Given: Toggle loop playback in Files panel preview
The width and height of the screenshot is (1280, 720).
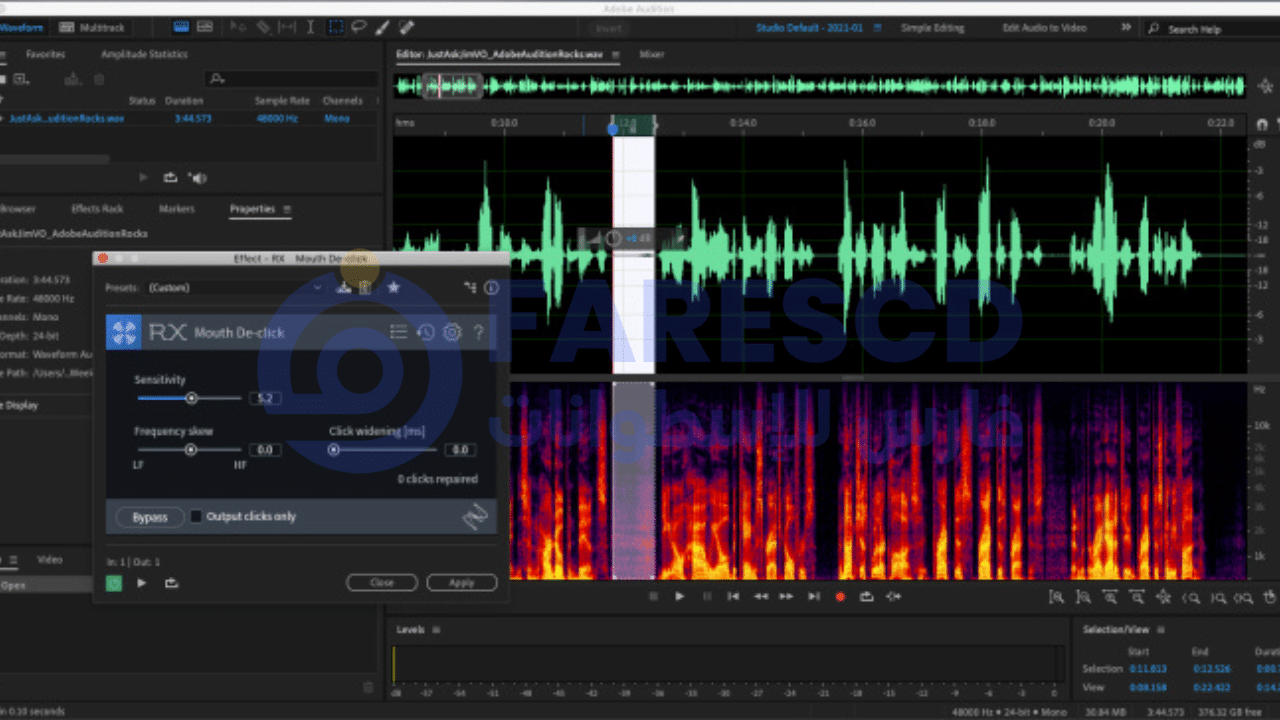Looking at the screenshot, I should 170,177.
